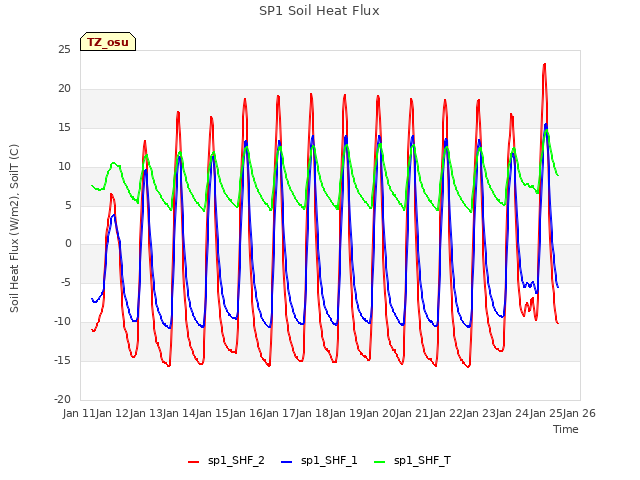Click the Jan 15 x-axis tick label

(x=212, y=413)
